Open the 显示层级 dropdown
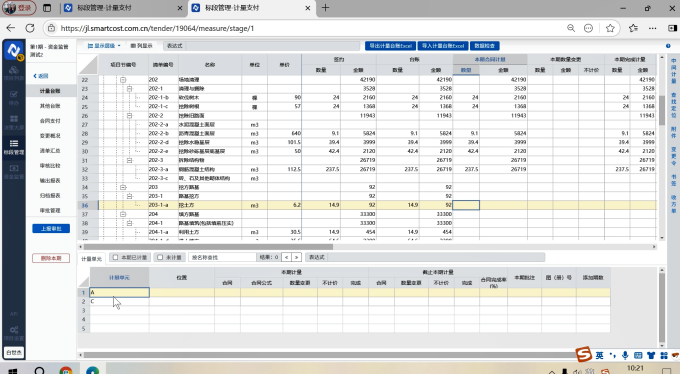 coord(104,46)
